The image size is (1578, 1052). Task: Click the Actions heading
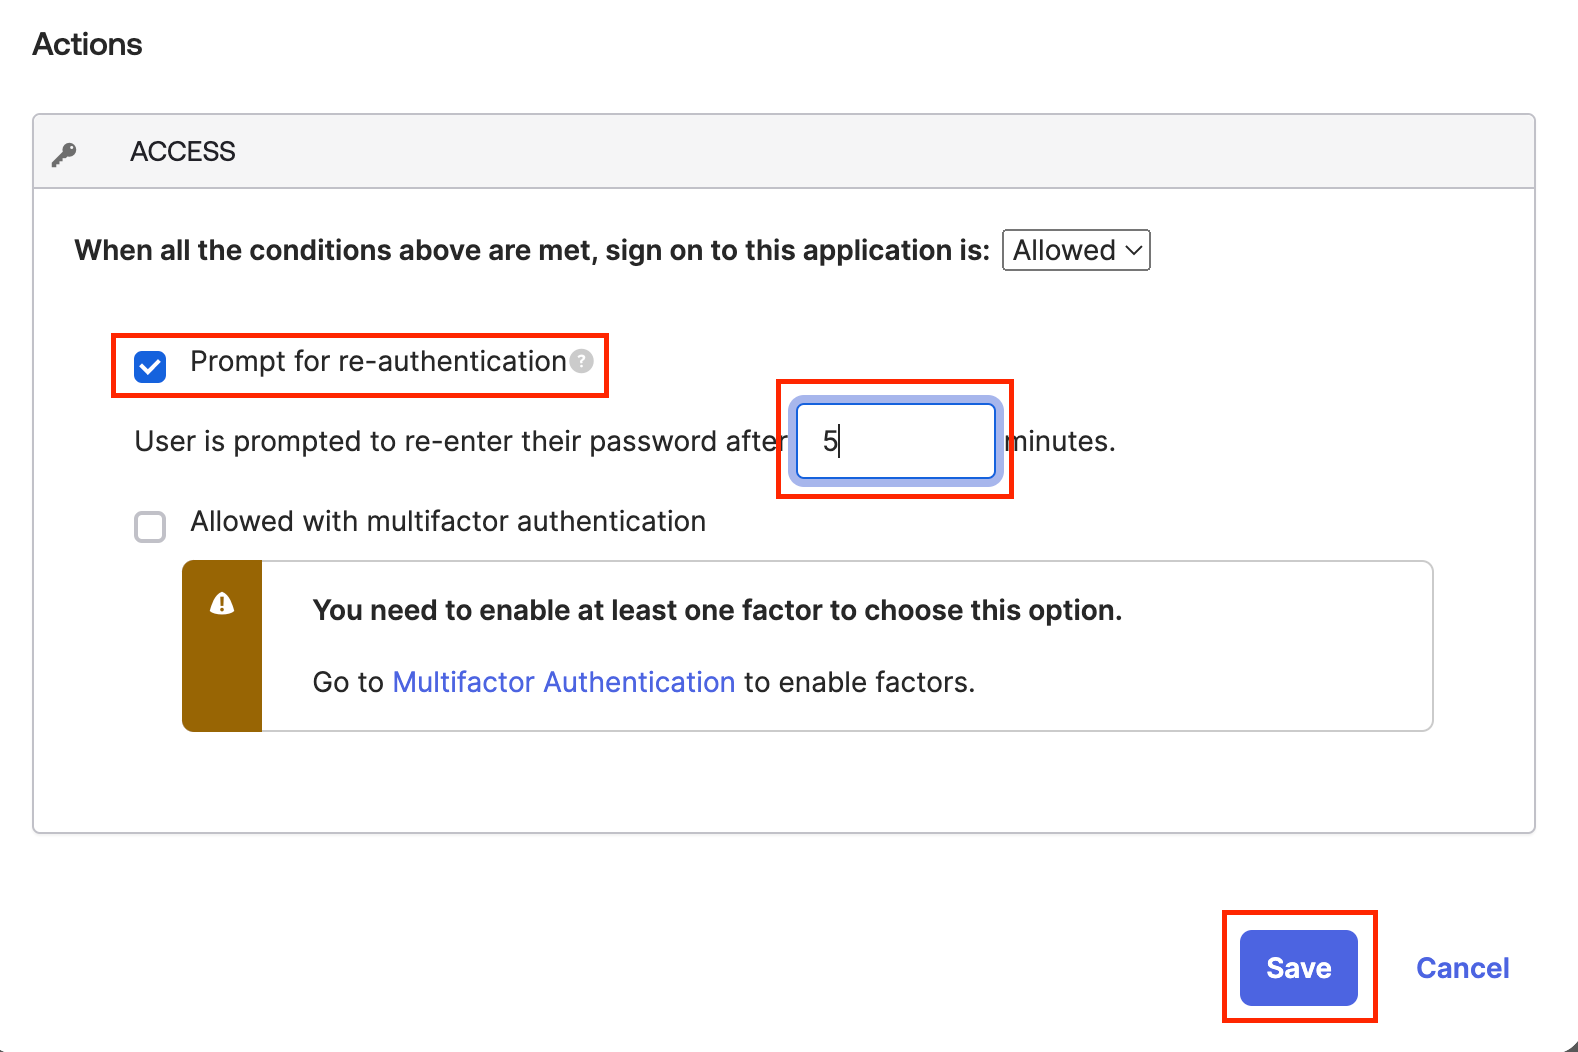pos(88,45)
